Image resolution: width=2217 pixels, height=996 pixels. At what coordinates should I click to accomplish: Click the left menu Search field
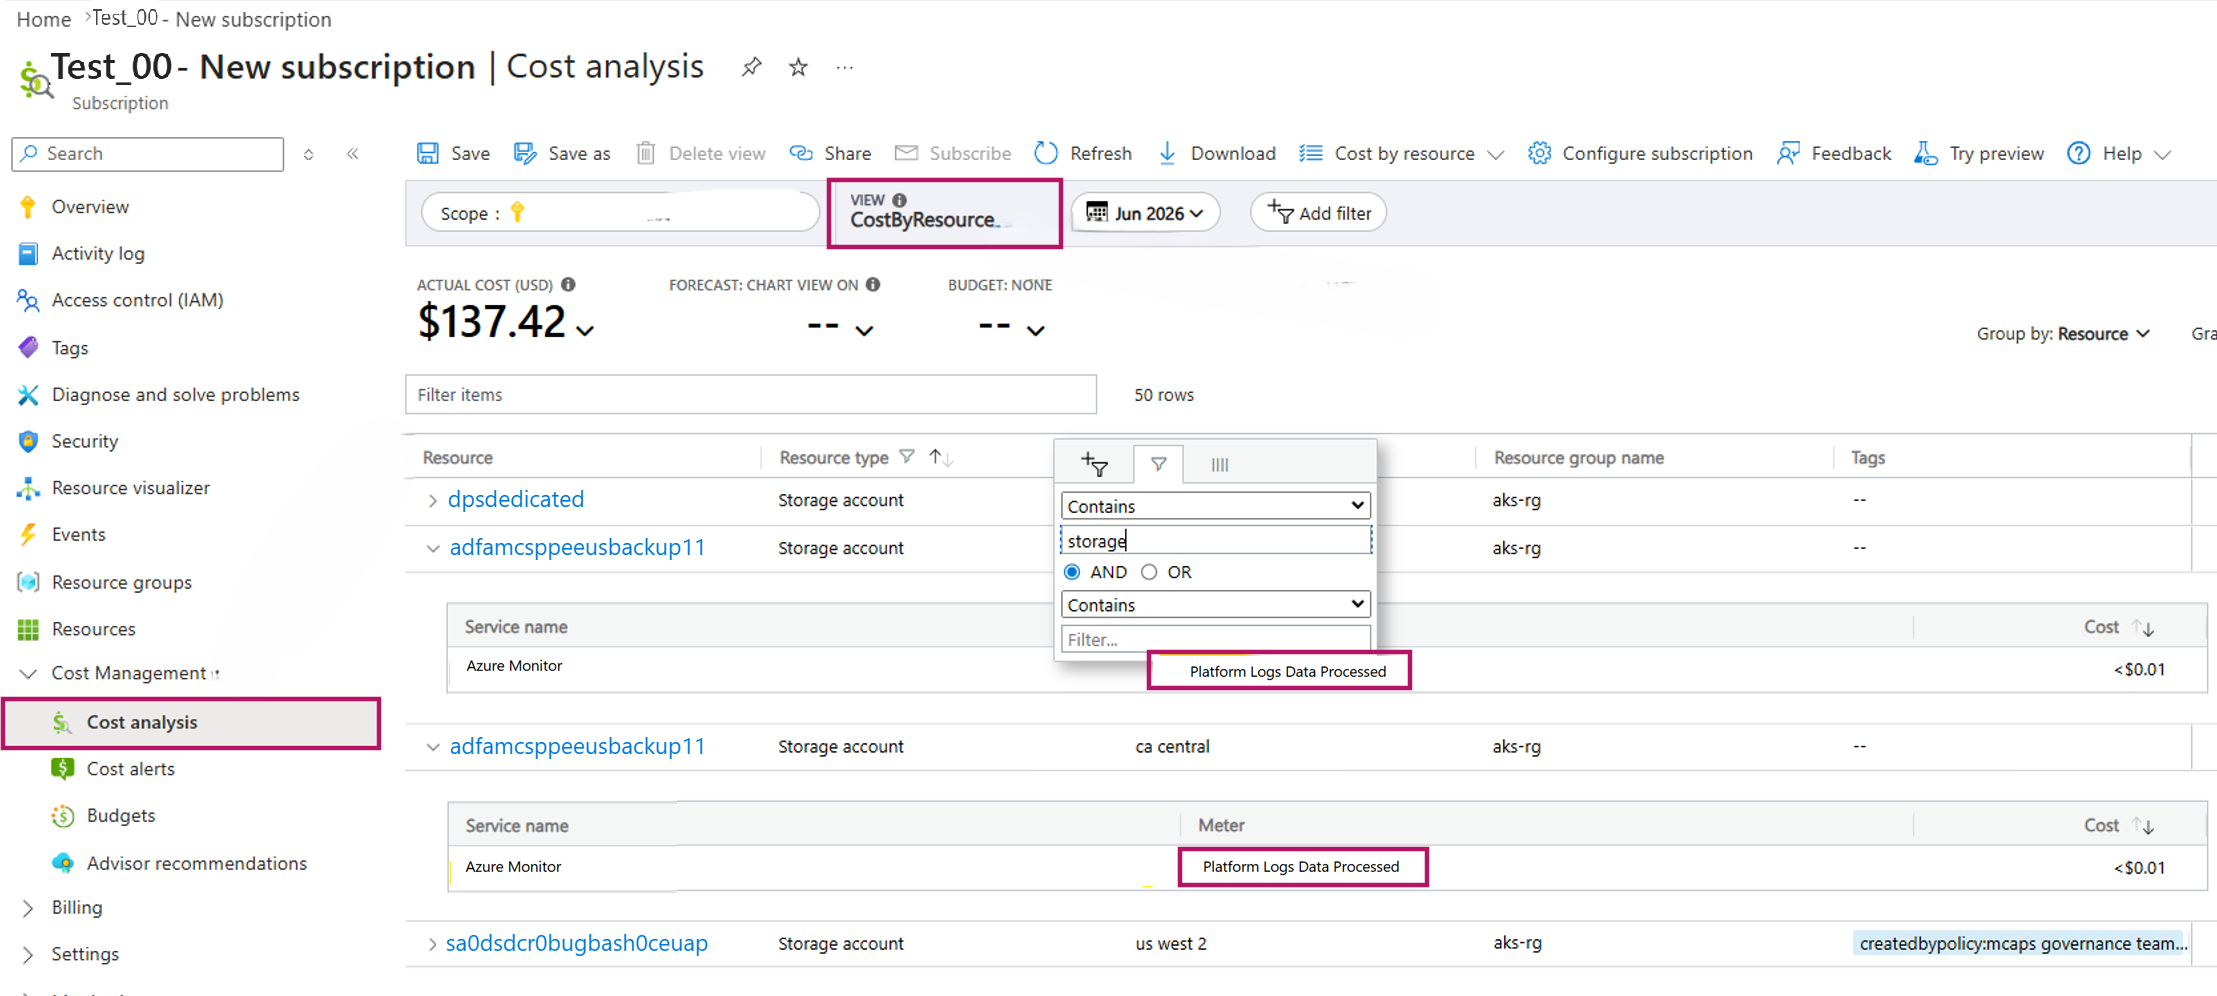pos(148,154)
